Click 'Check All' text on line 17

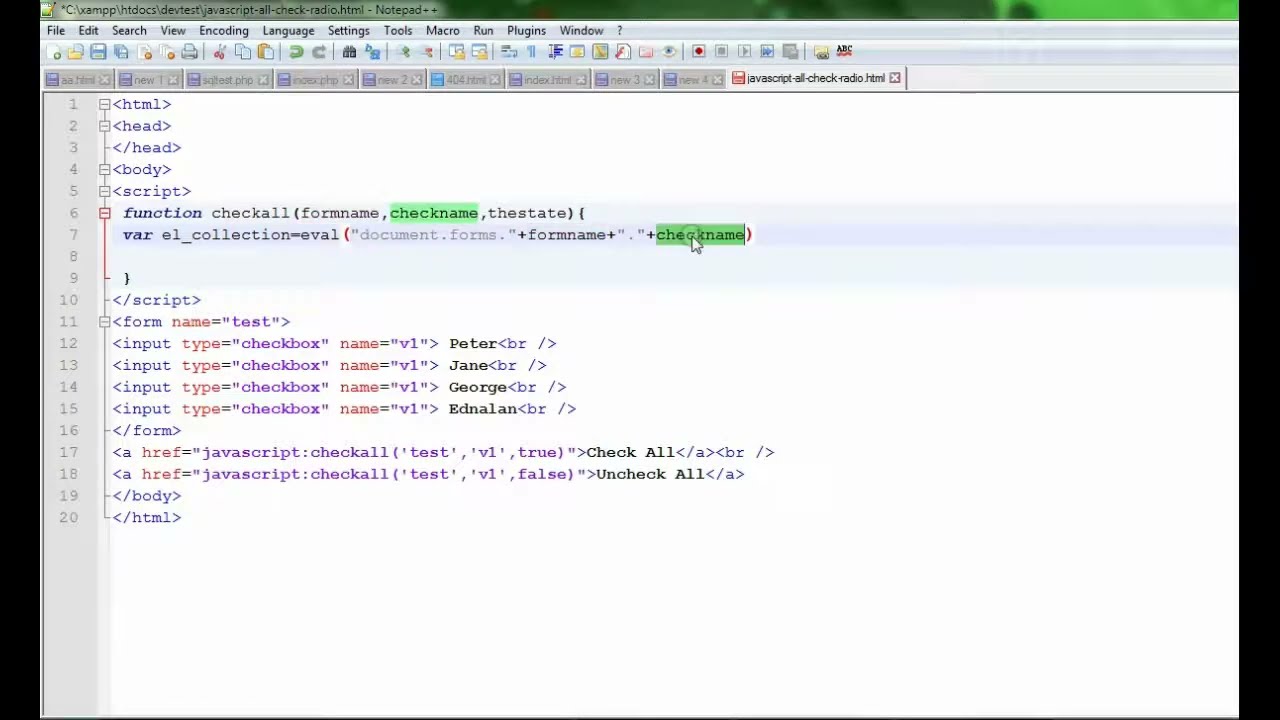click(x=630, y=452)
